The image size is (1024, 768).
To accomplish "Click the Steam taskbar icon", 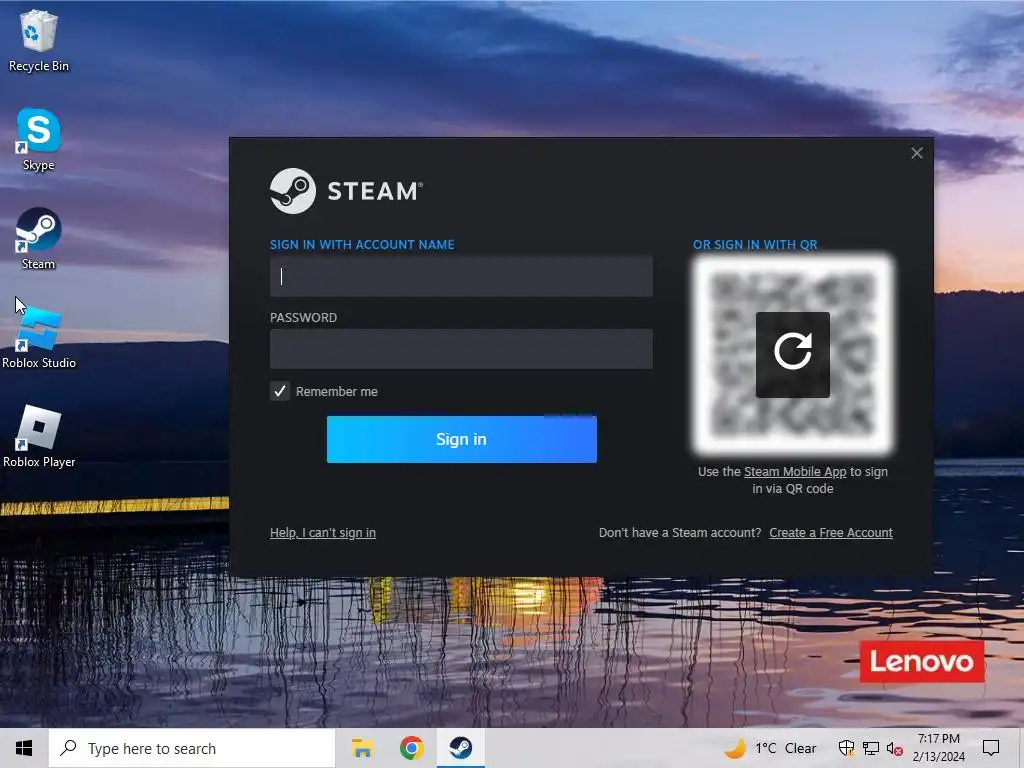I will [460, 748].
